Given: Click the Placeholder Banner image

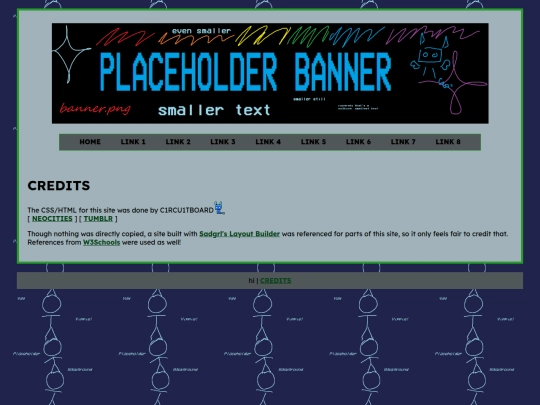Looking at the screenshot, I should coord(270,73).
